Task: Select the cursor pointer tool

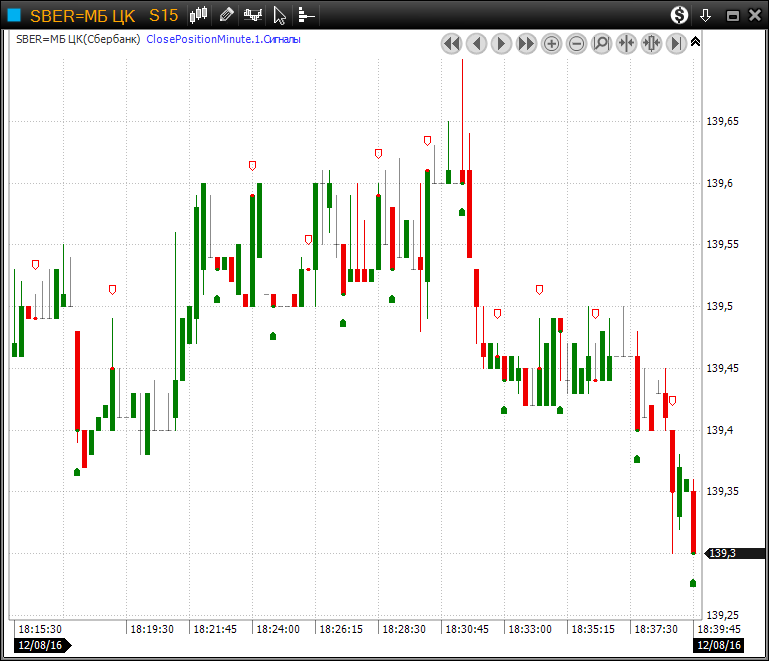Action: [280, 15]
